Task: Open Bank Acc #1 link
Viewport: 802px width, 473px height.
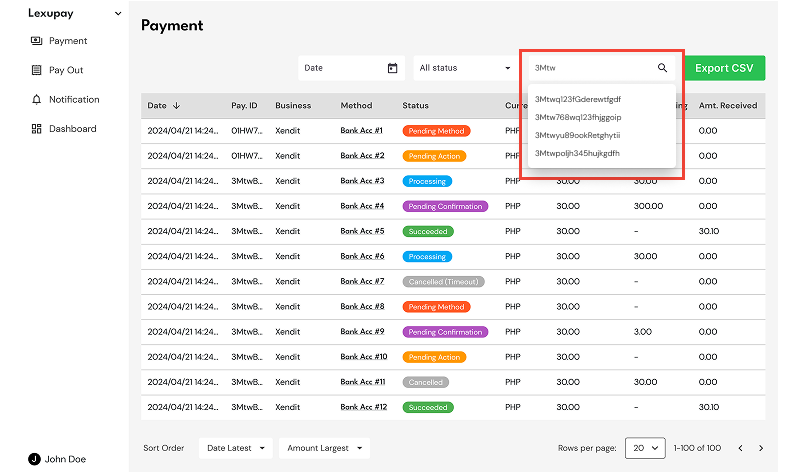Action: [x=362, y=130]
